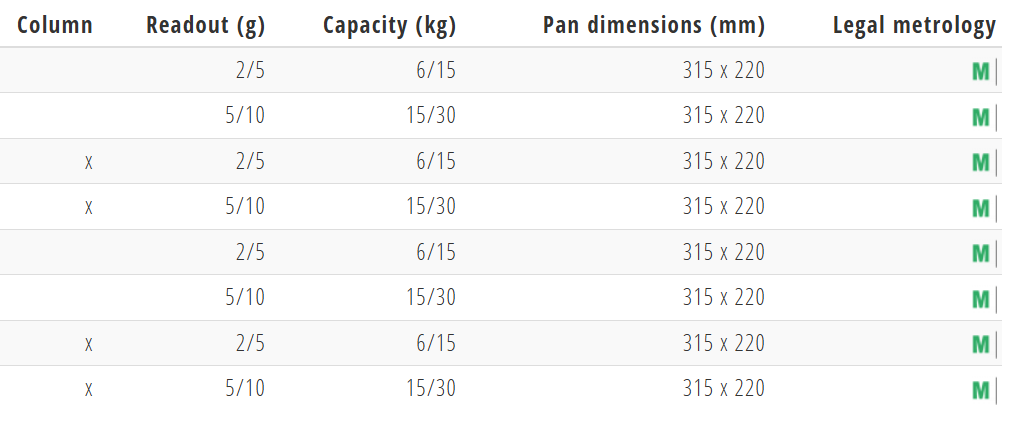Select the Column x mark in the seventh row
The height and width of the screenshot is (422, 1018).
point(88,344)
